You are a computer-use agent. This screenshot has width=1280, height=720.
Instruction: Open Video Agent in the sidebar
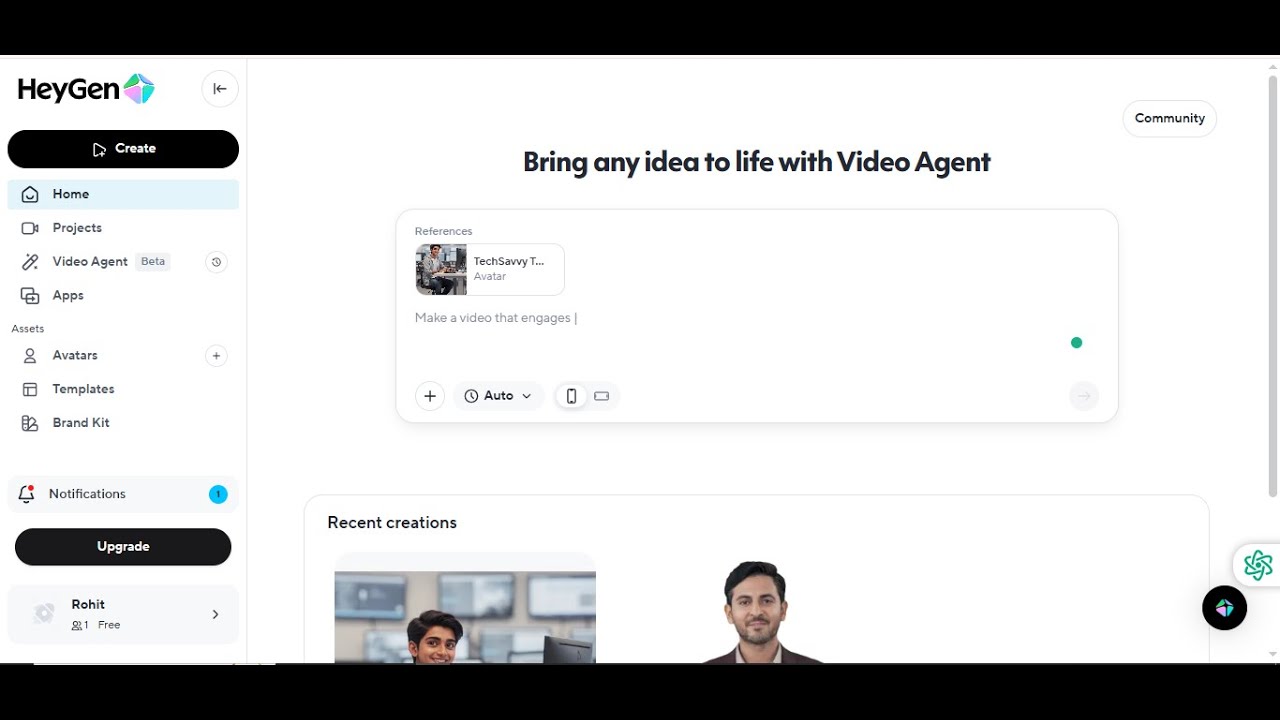90,262
